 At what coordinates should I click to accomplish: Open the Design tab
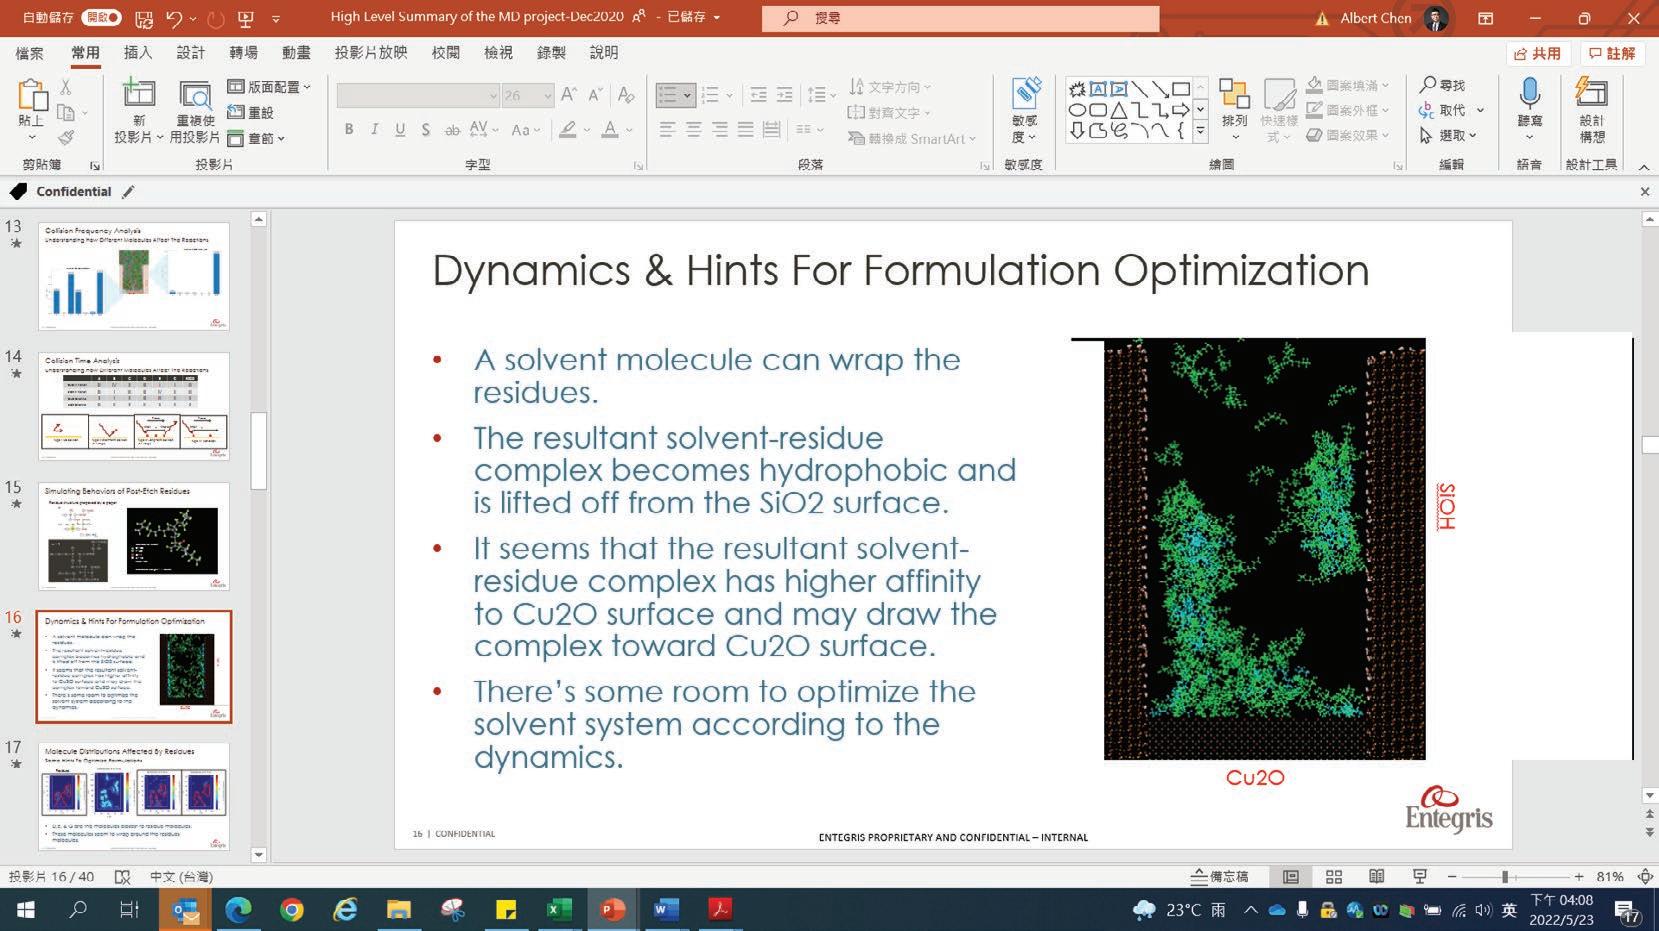click(x=190, y=53)
